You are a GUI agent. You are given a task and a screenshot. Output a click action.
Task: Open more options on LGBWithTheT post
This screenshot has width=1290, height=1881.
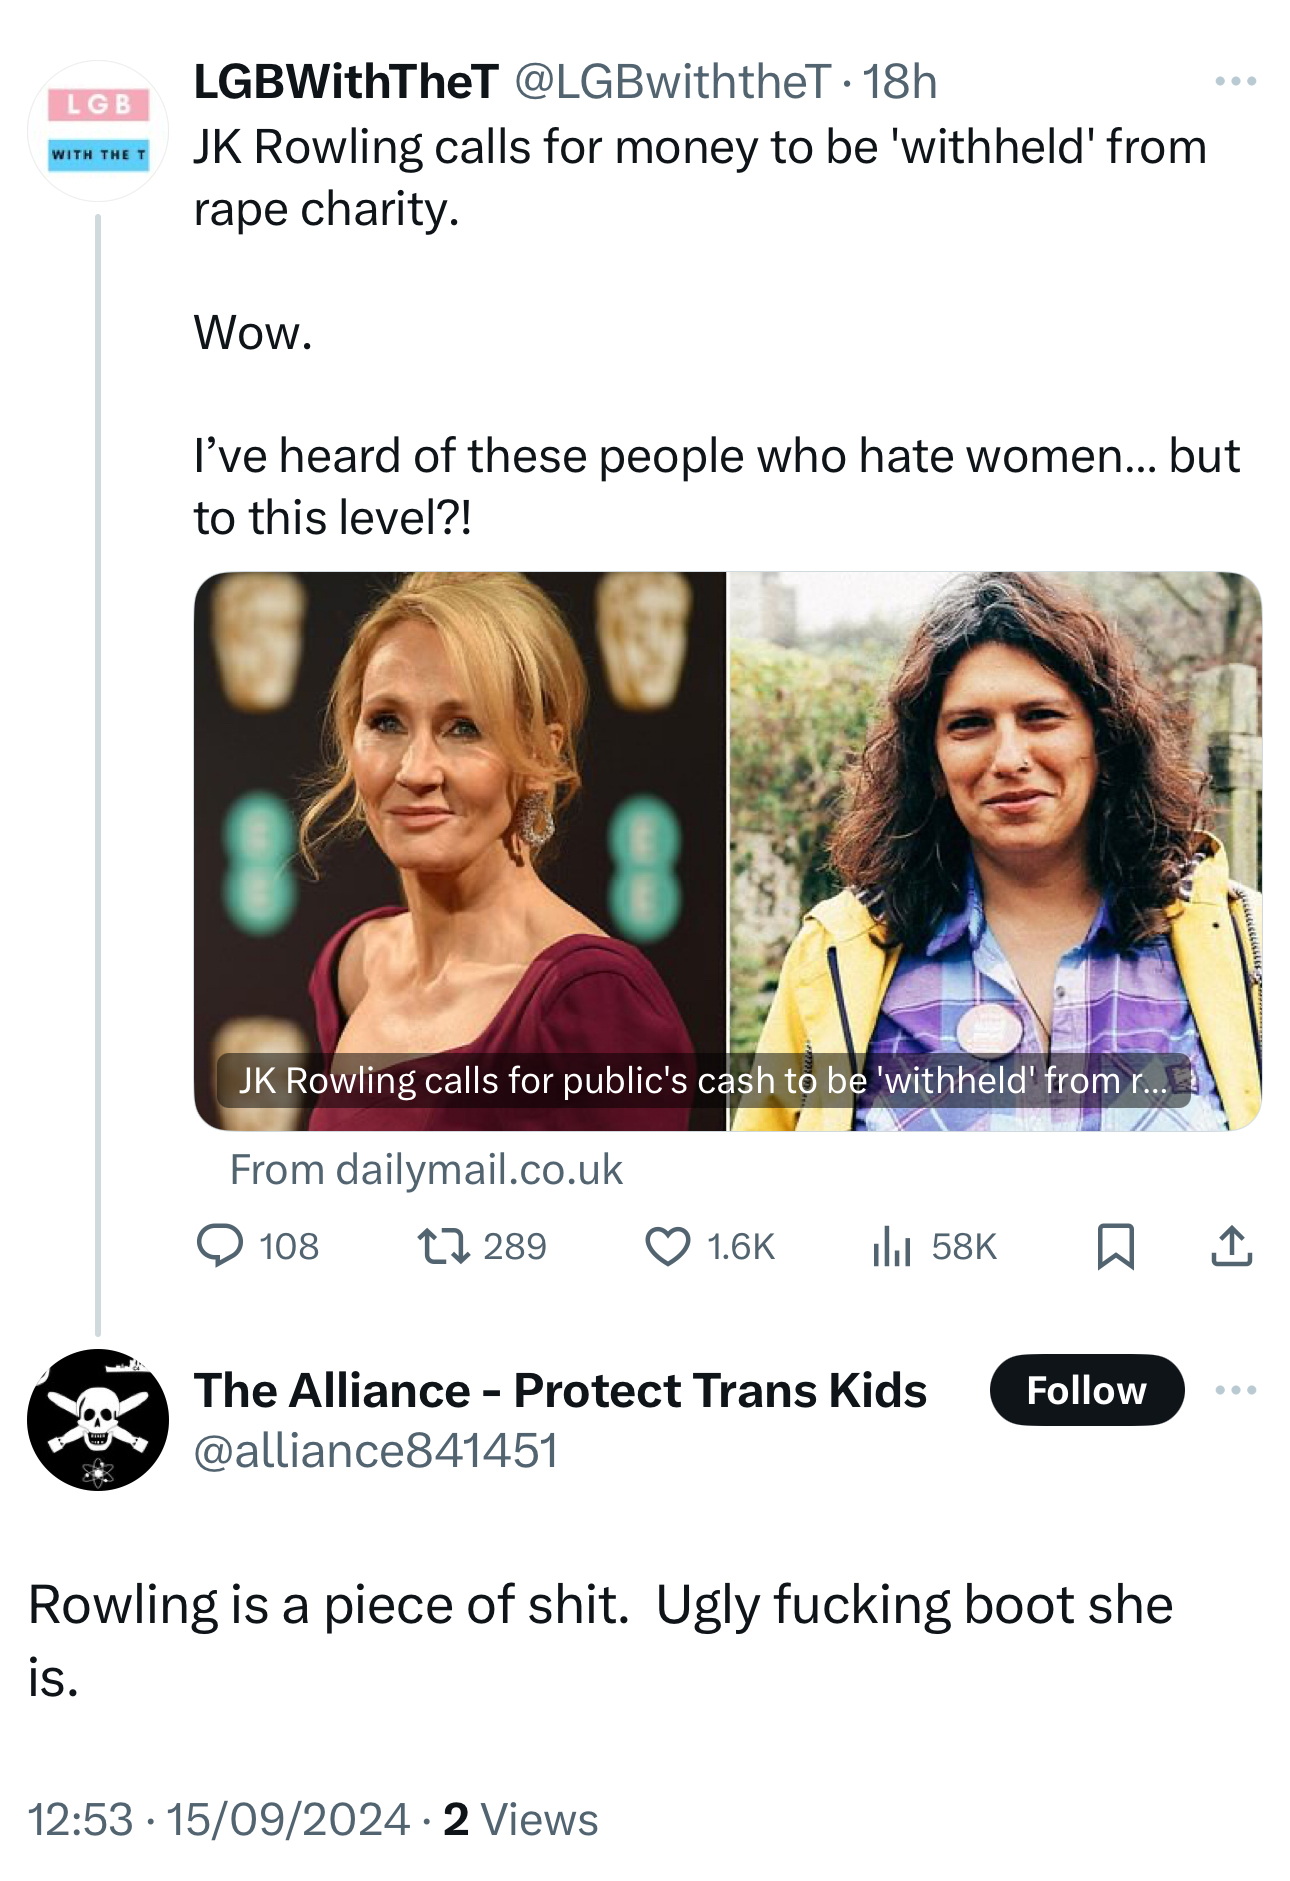(1235, 81)
